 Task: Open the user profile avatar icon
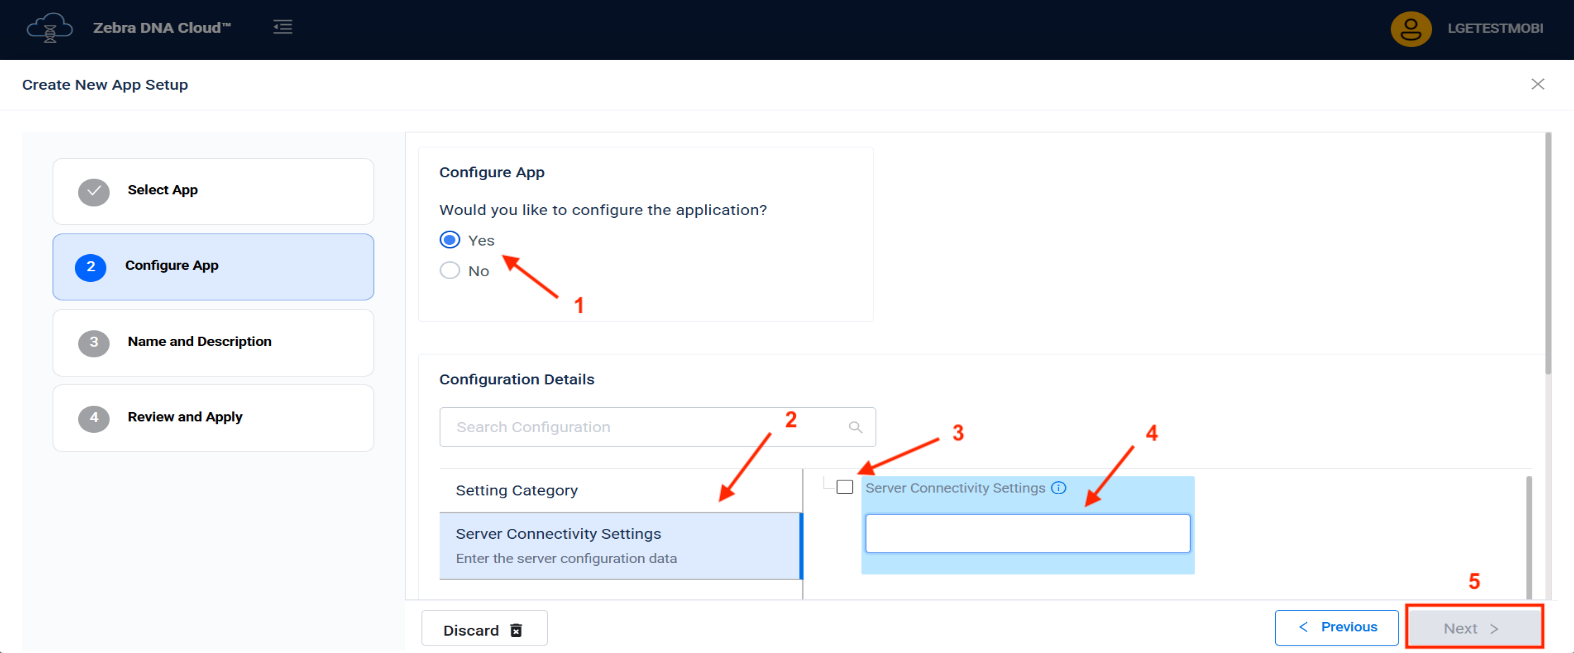(1411, 29)
